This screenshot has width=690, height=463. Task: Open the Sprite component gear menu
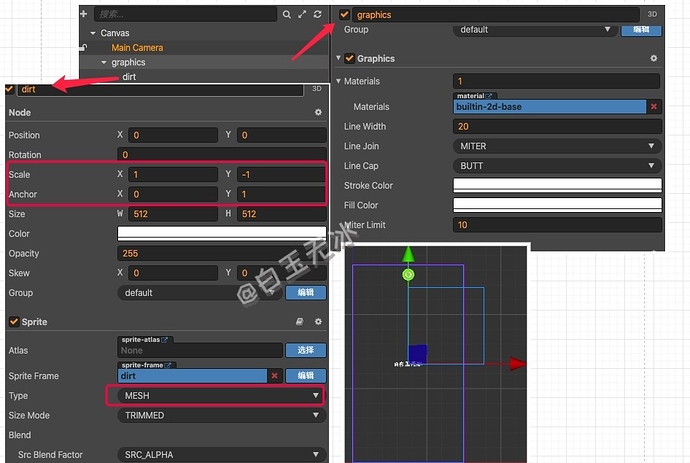click(318, 322)
